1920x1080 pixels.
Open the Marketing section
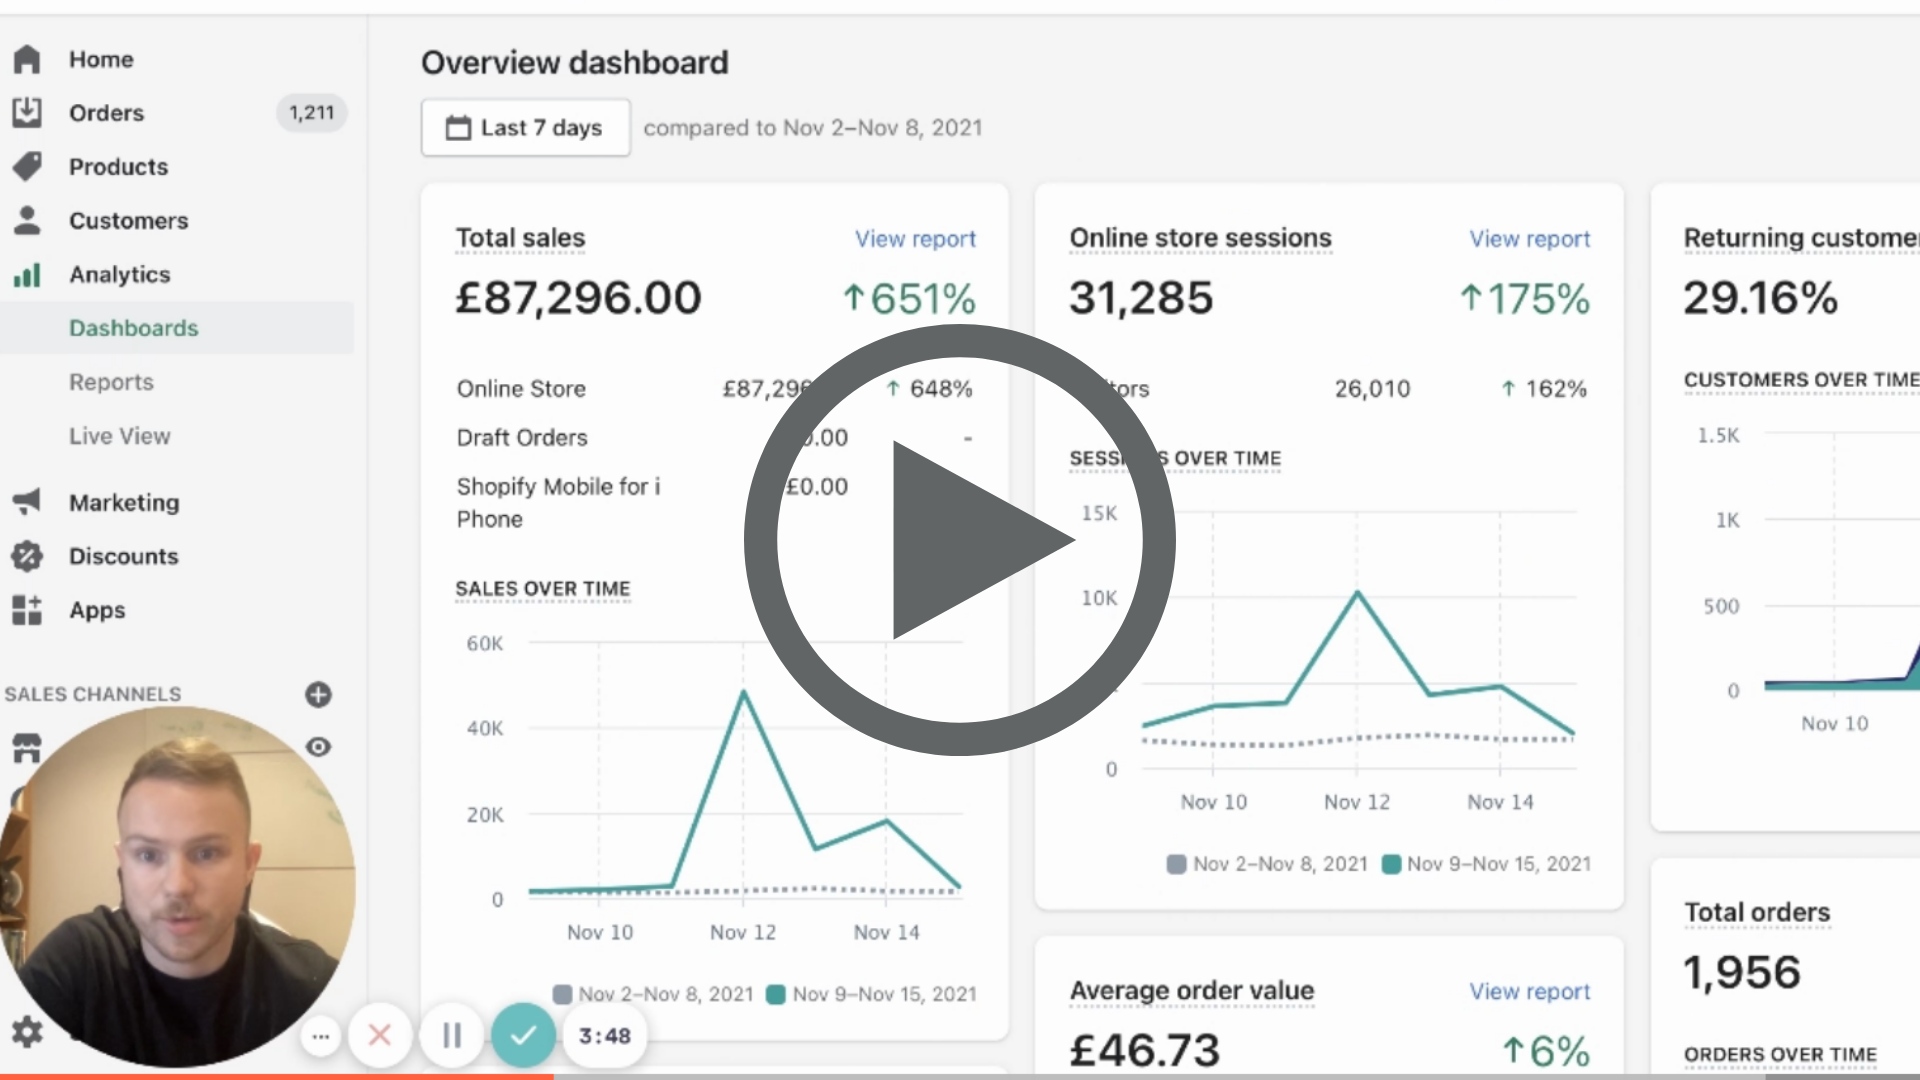tap(124, 503)
